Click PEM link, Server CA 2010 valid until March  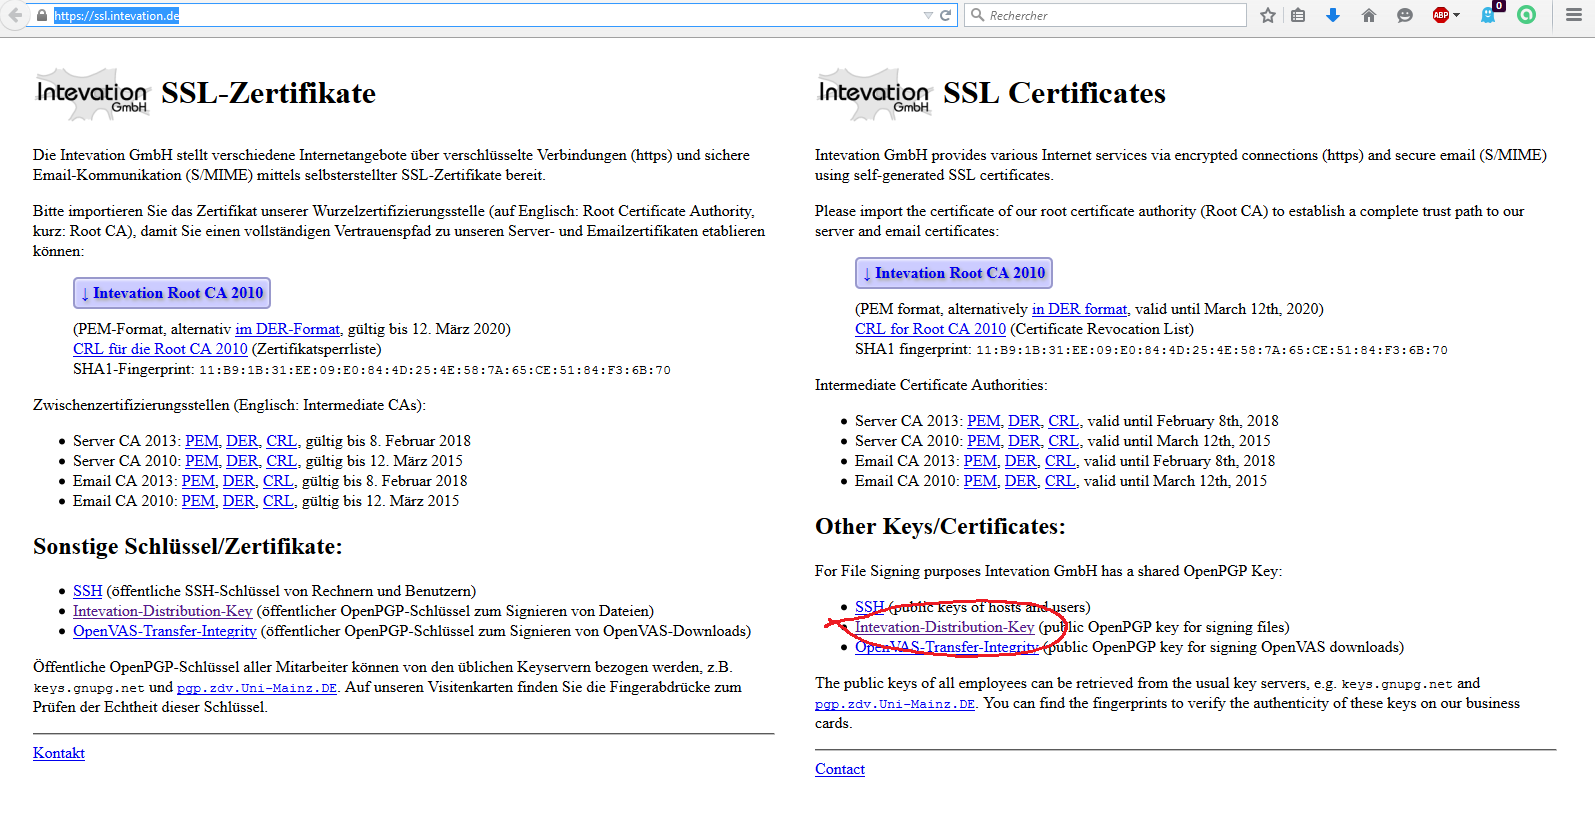tap(984, 441)
